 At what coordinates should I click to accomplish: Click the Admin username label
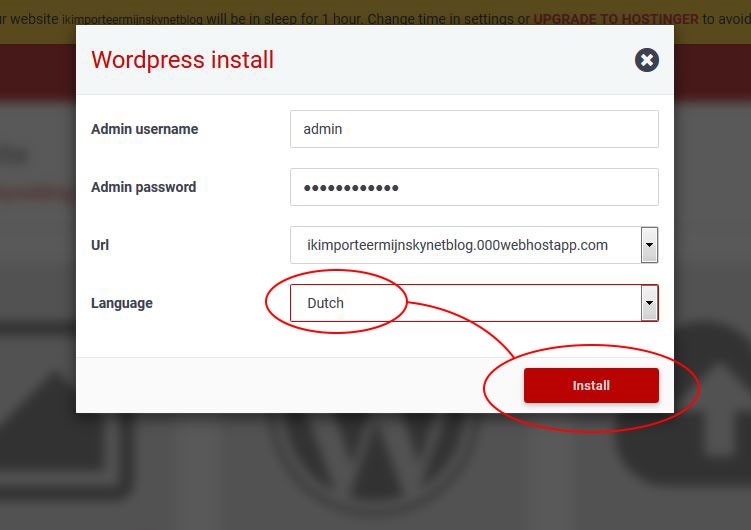click(x=144, y=129)
